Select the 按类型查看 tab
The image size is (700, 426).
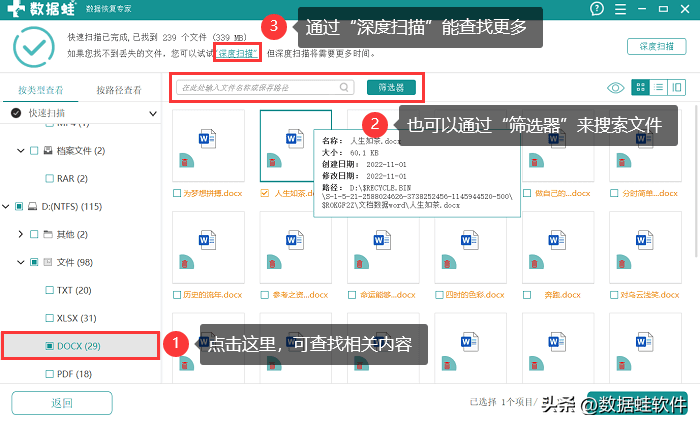point(39,90)
